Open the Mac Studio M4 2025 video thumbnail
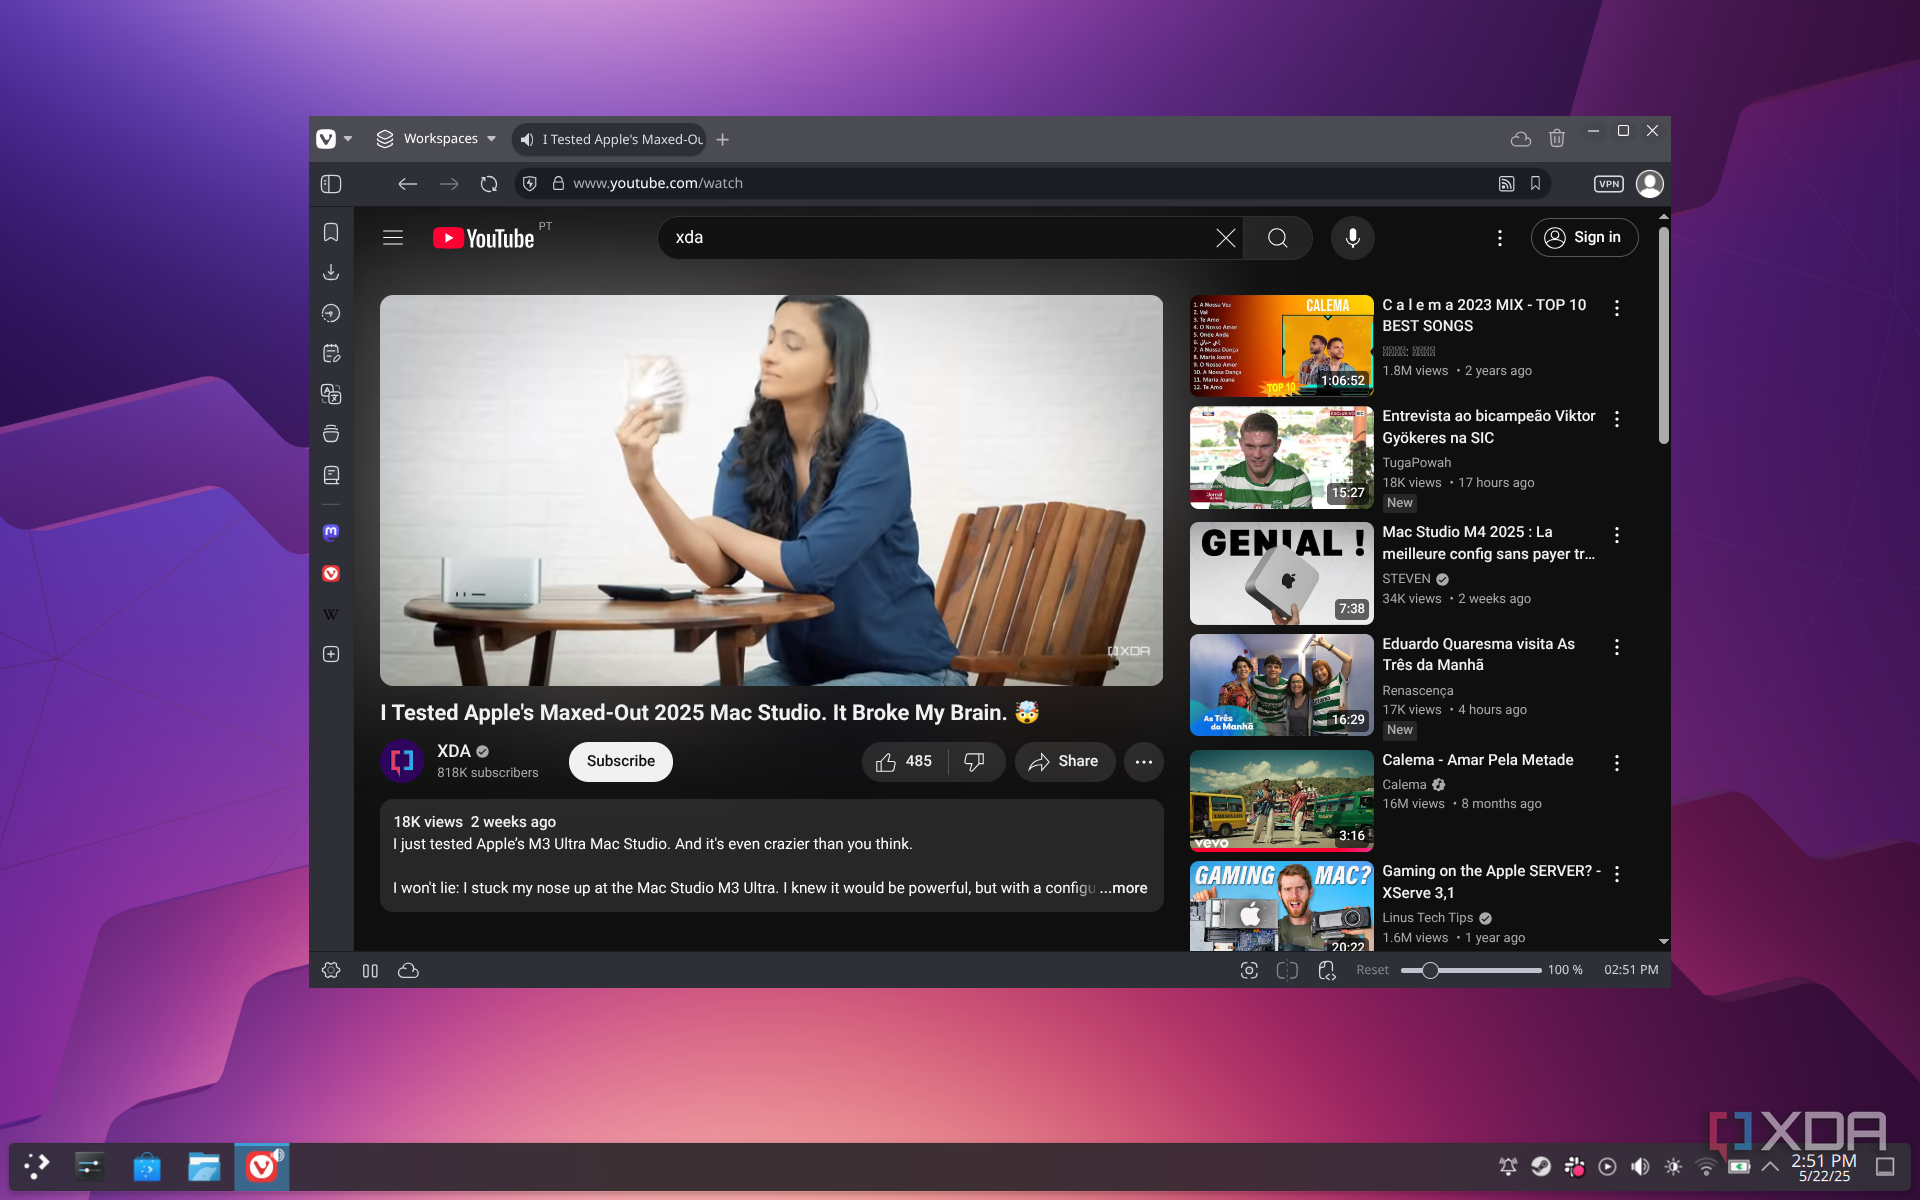 (1281, 573)
